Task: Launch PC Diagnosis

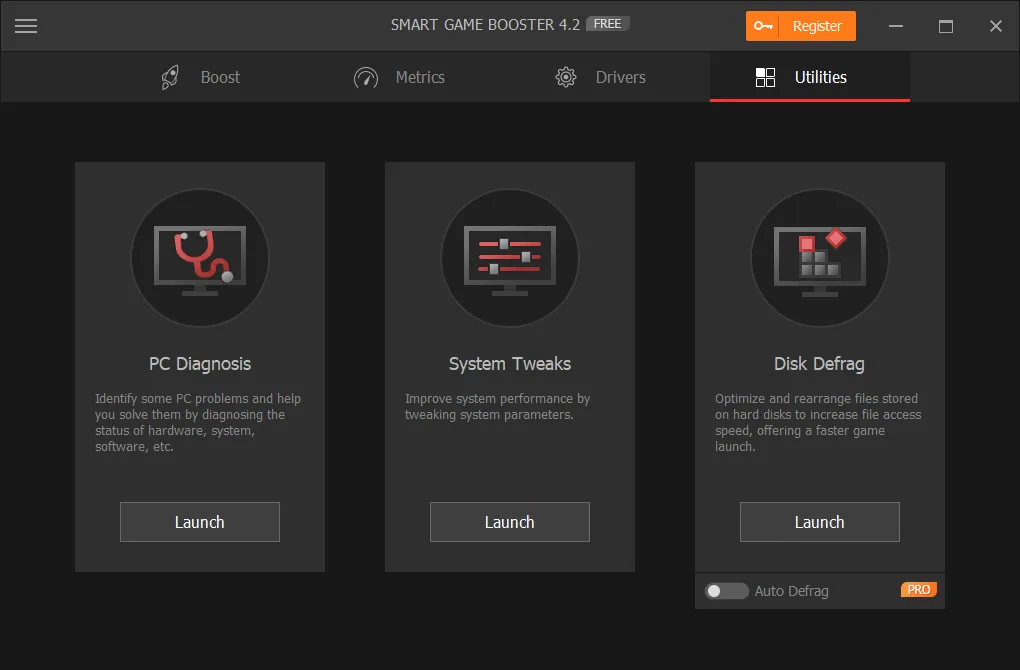Action: [x=199, y=521]
